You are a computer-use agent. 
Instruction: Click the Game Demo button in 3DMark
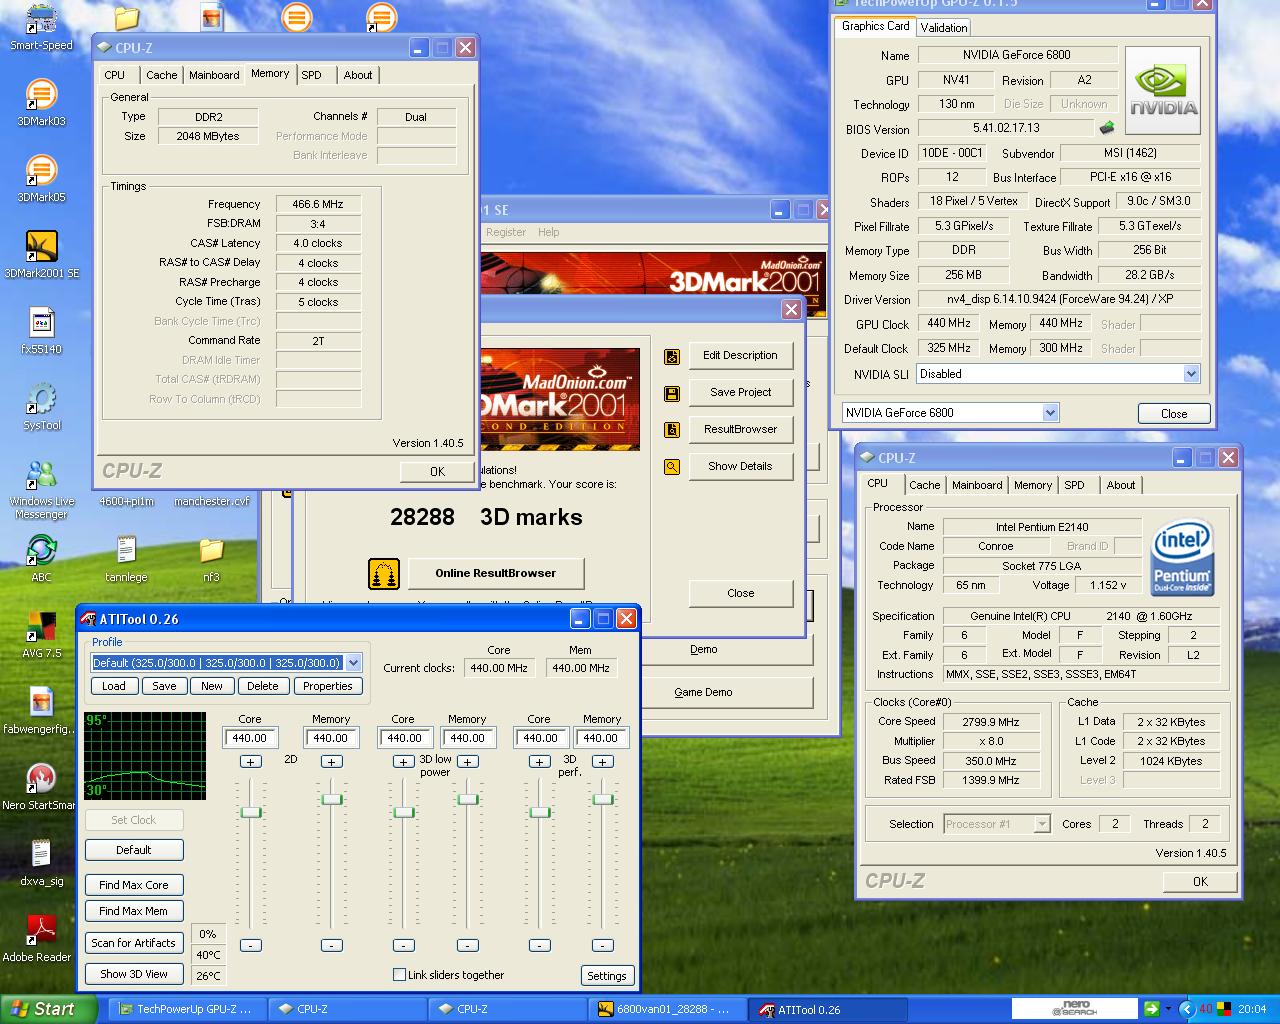(703, 692)
